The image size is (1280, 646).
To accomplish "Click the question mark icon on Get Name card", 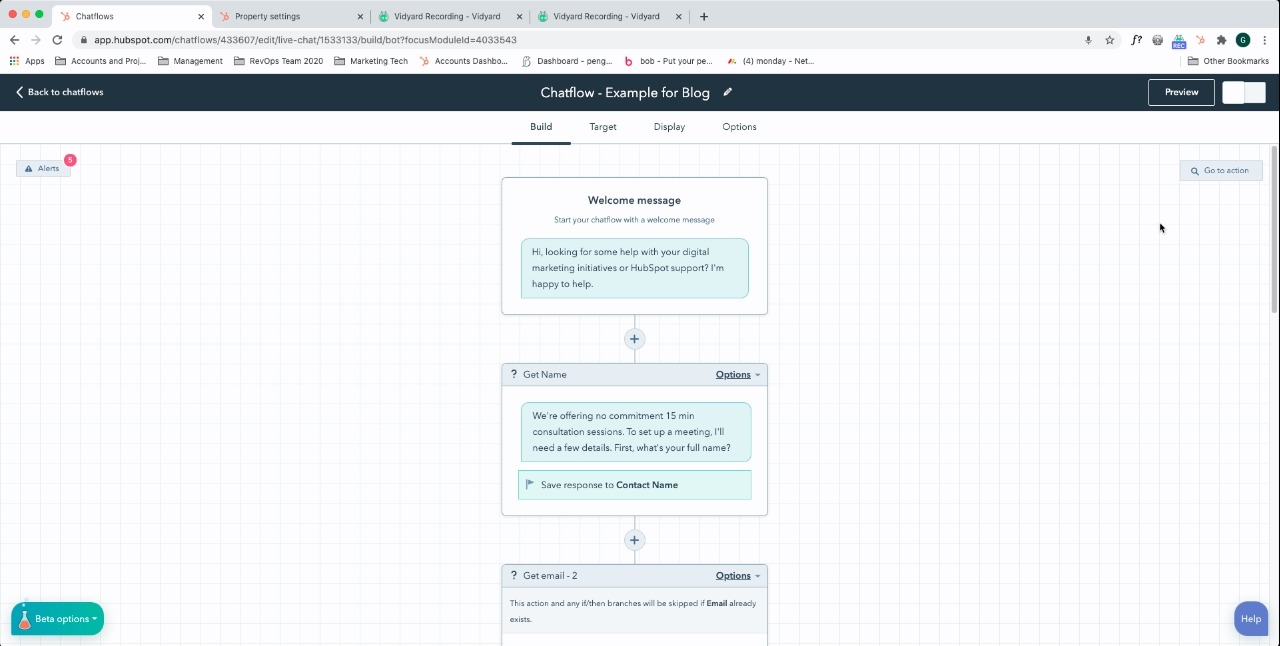I will click(513, 374).
